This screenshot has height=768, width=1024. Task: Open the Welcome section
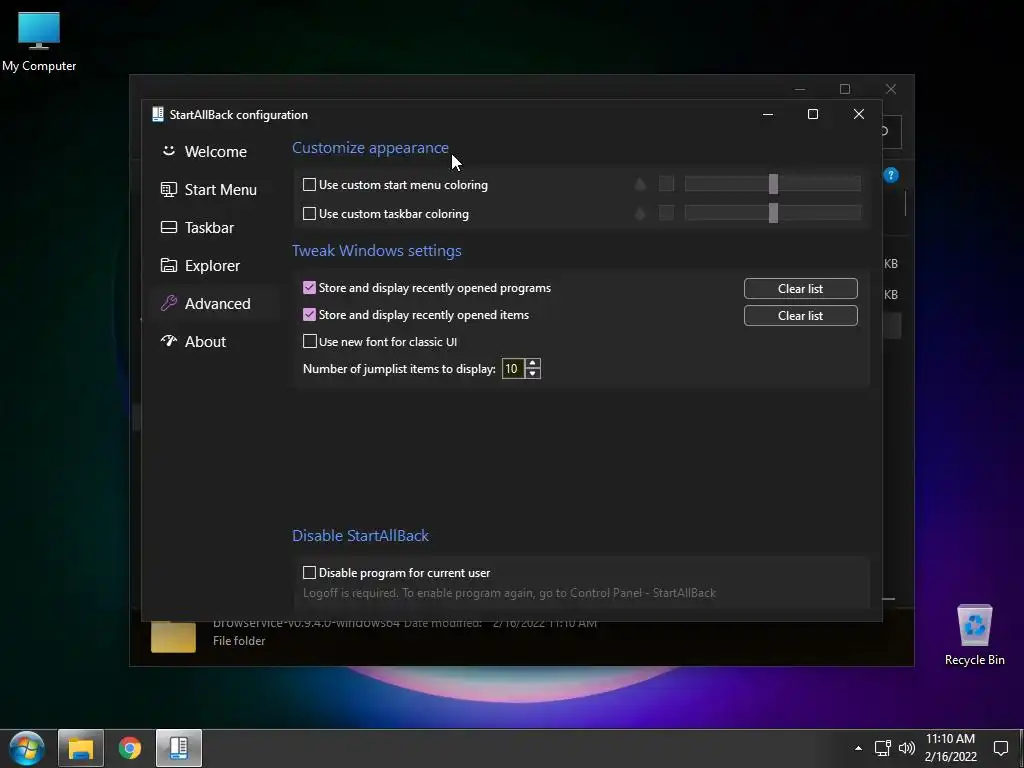(215, 152)
